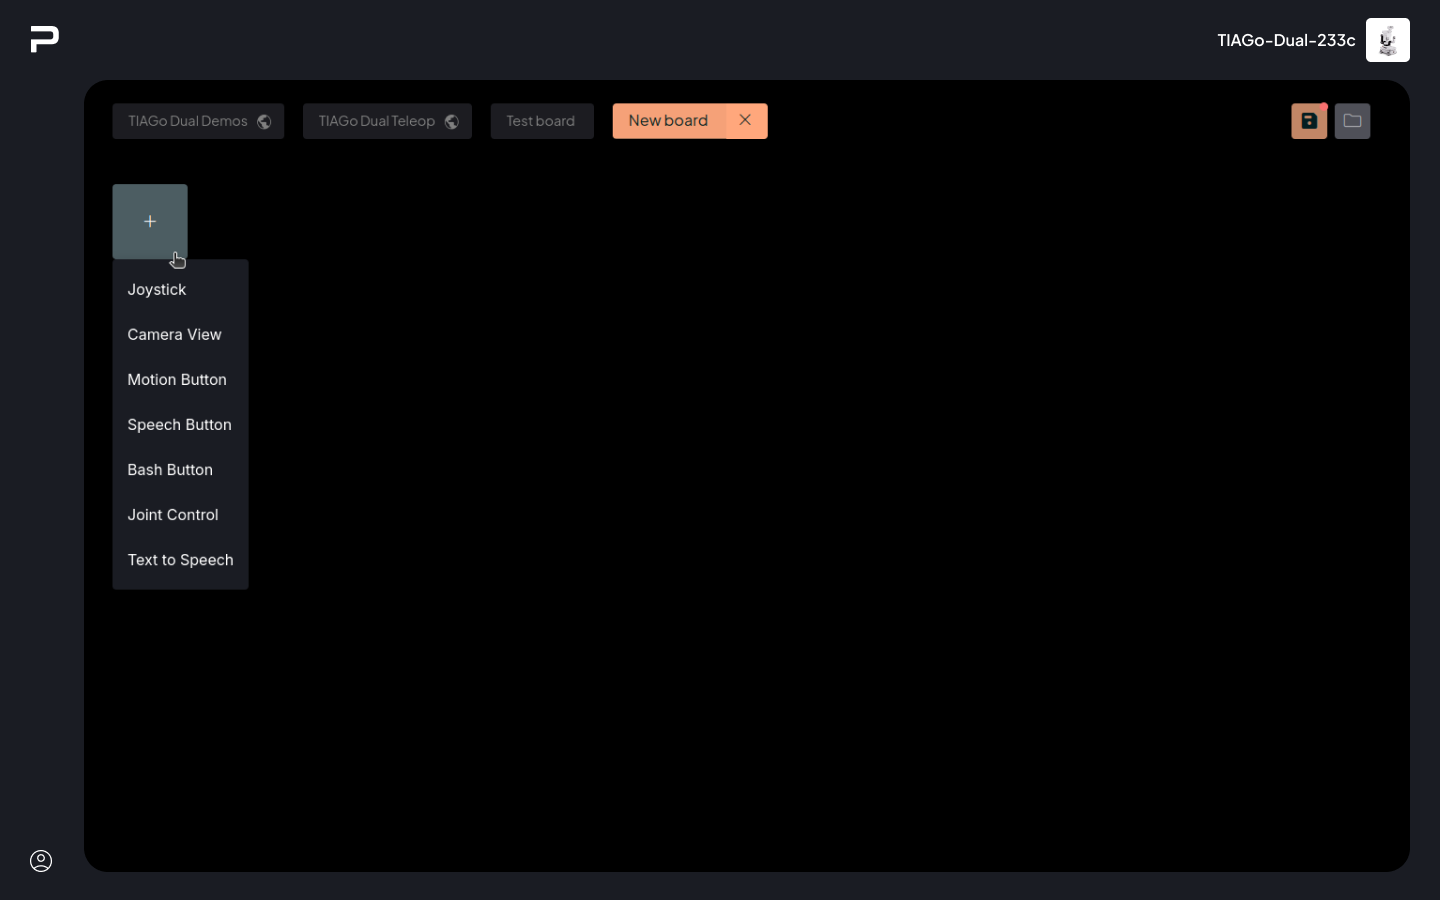This screenshot has width=1440, height=900.
Task: Close the New board tab
Action: click(745, 120)
